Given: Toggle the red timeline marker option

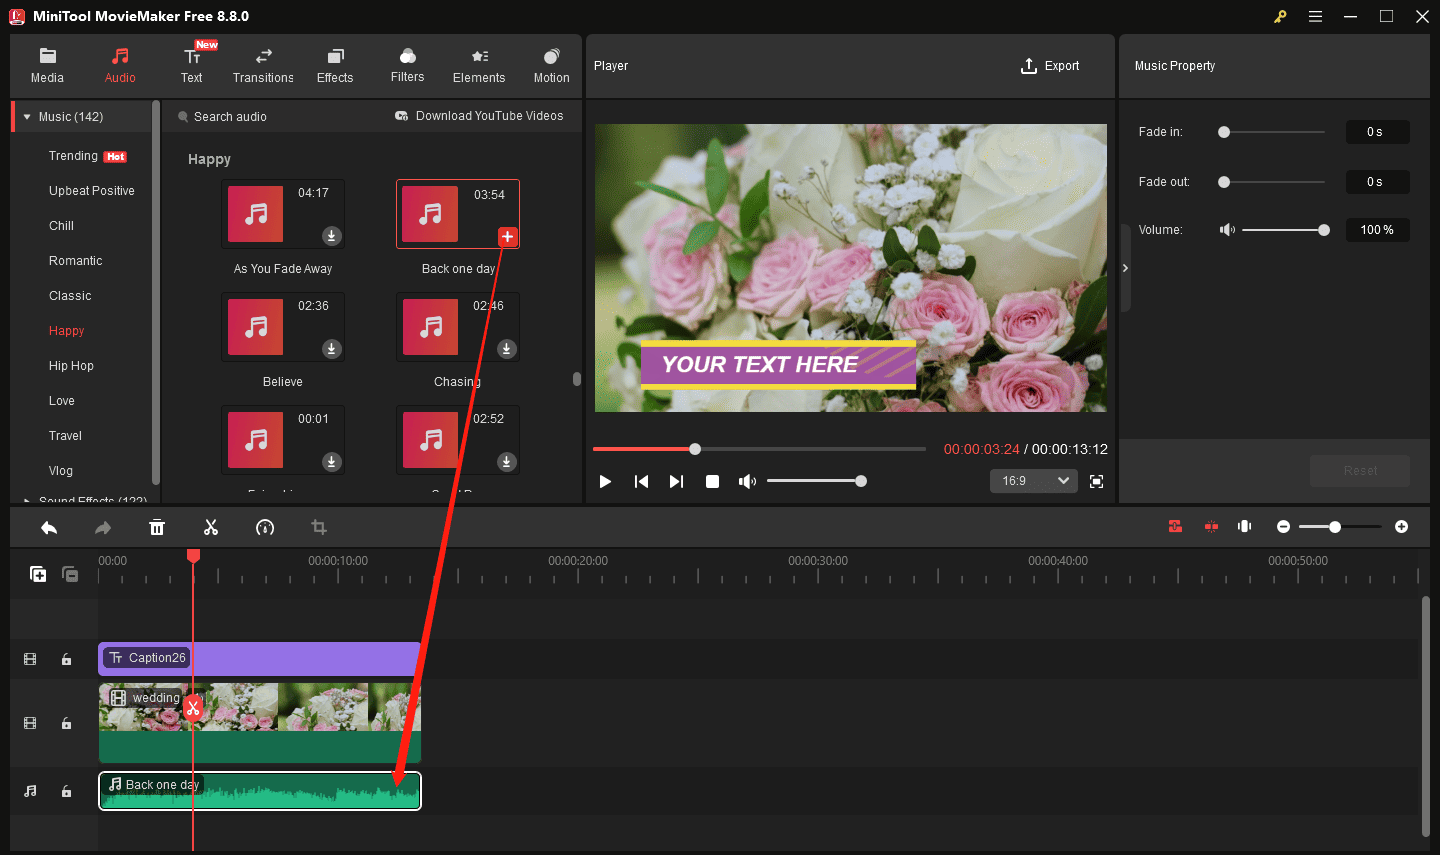Looking at the screenshot, I should pos(1211,526).
